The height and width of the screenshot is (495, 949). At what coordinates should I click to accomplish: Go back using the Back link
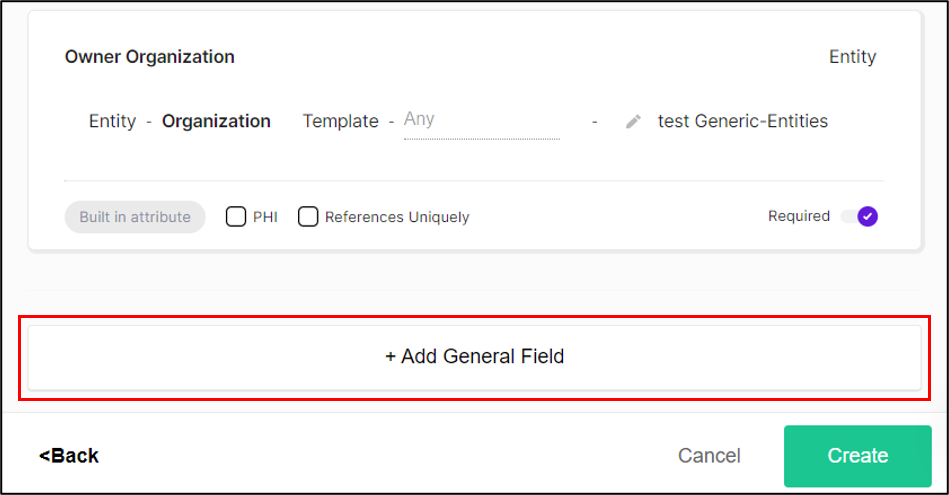[69, 456]
